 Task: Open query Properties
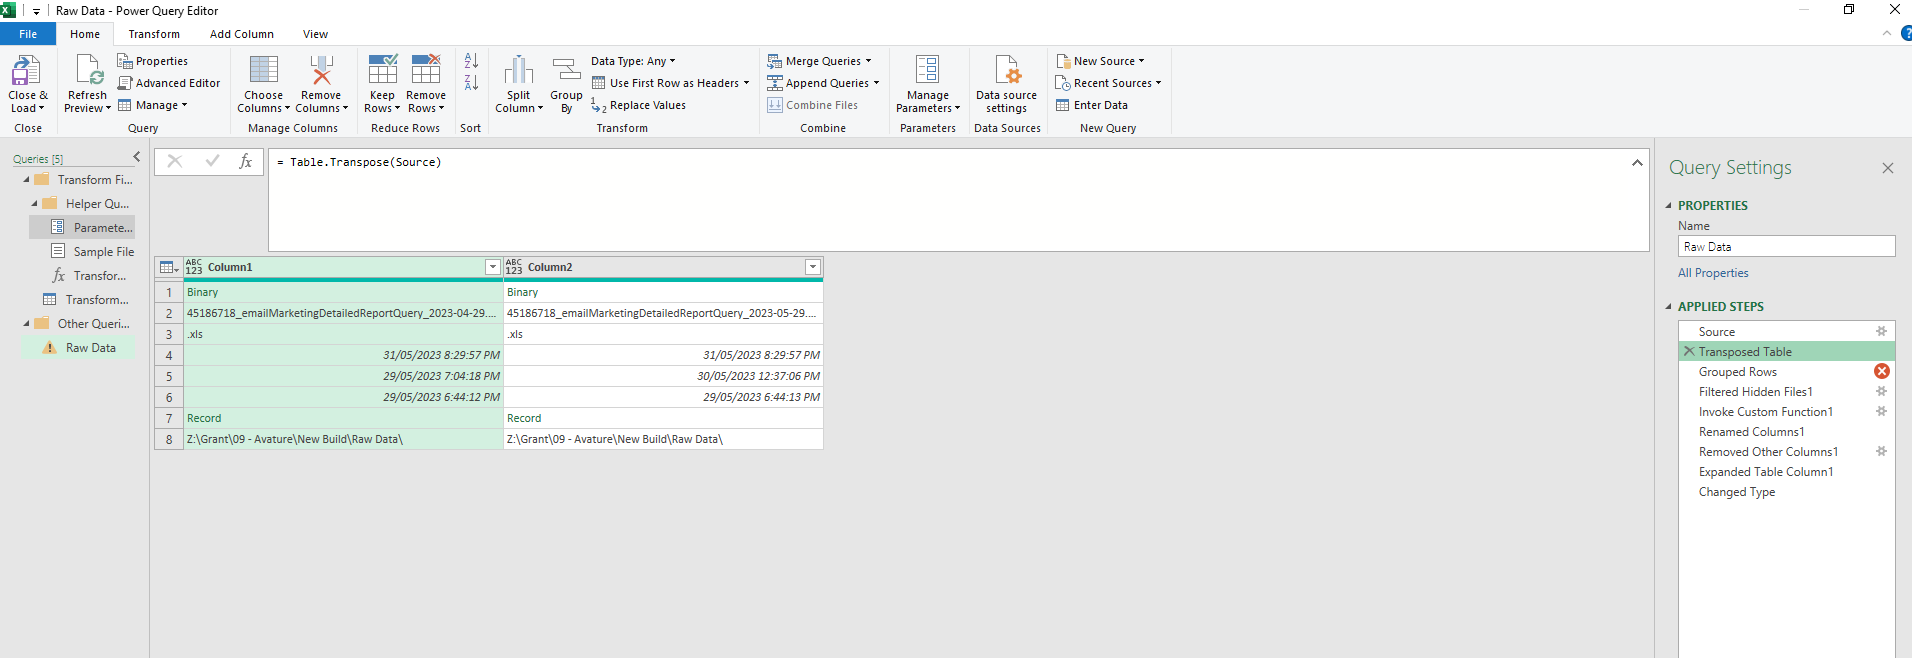pos(153,61)
